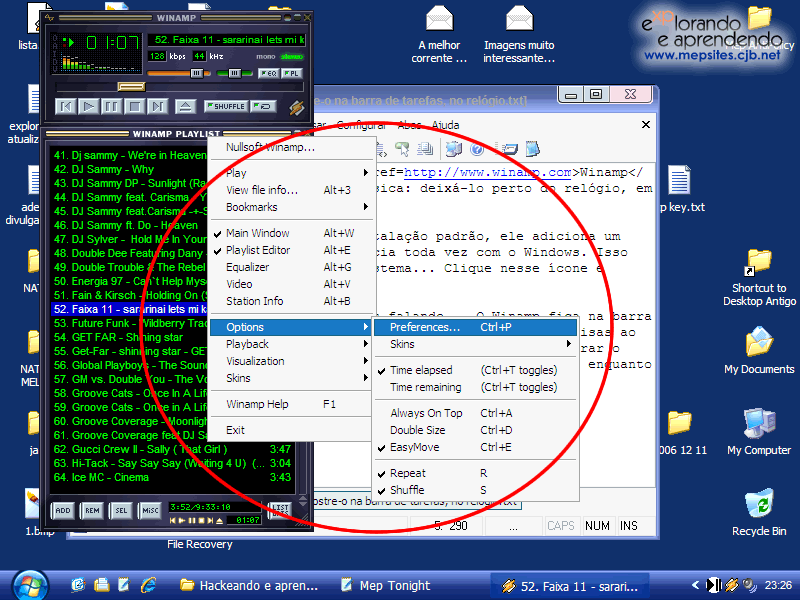This screenshot has width=800, height=600.
Task: Click the Eject button in Winamp
Action: pos(185,107)
